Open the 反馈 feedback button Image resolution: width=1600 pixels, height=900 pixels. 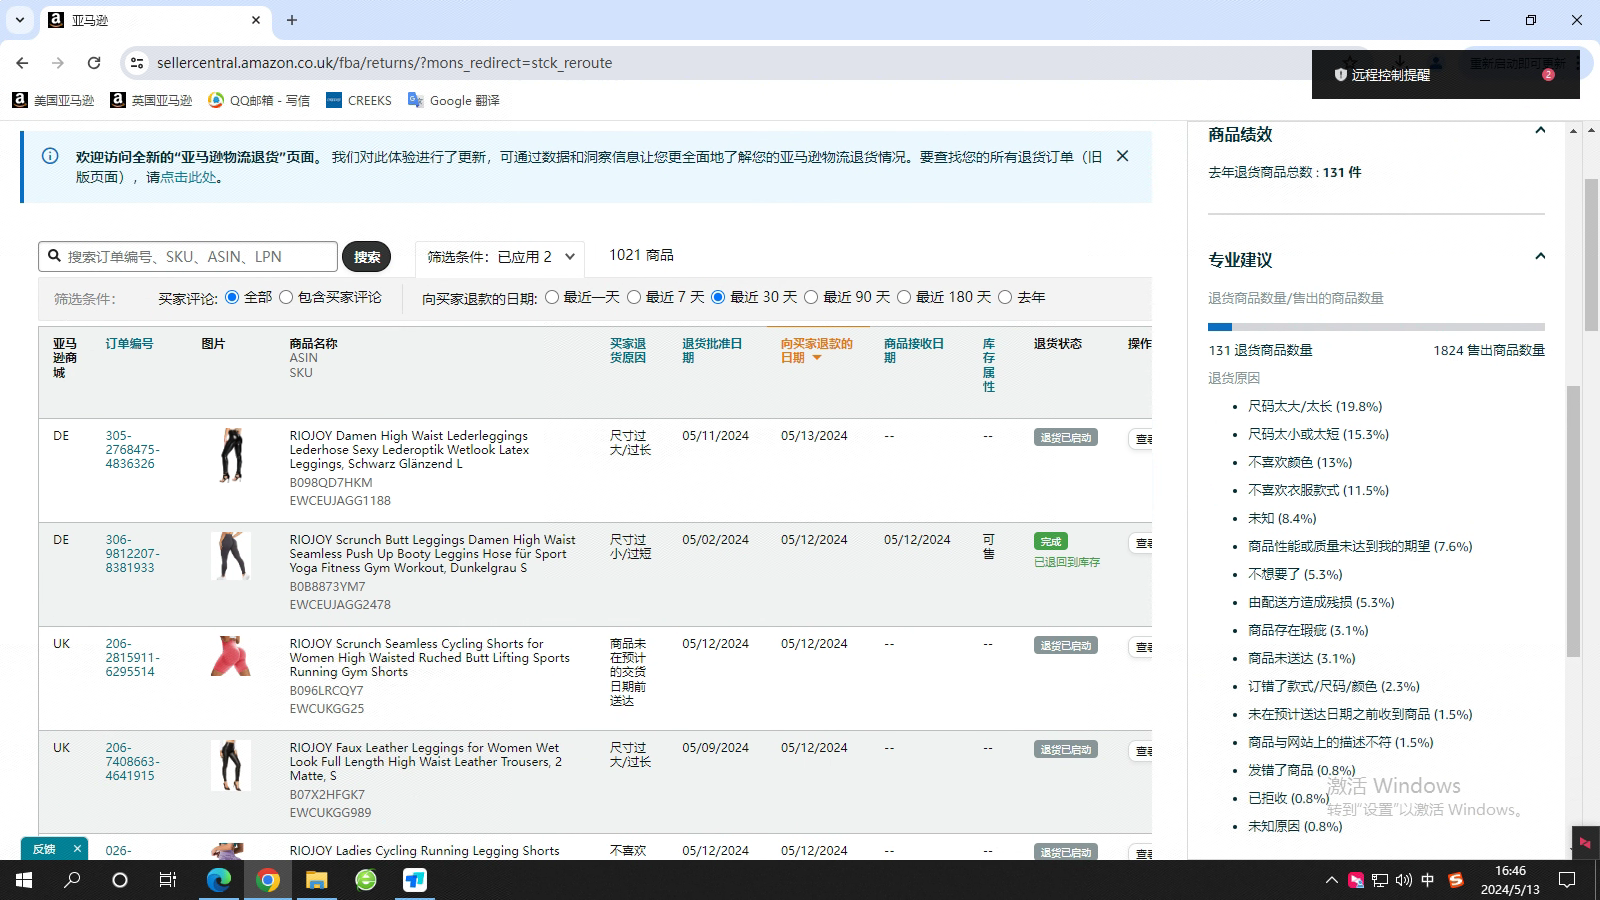pos(44,849)
